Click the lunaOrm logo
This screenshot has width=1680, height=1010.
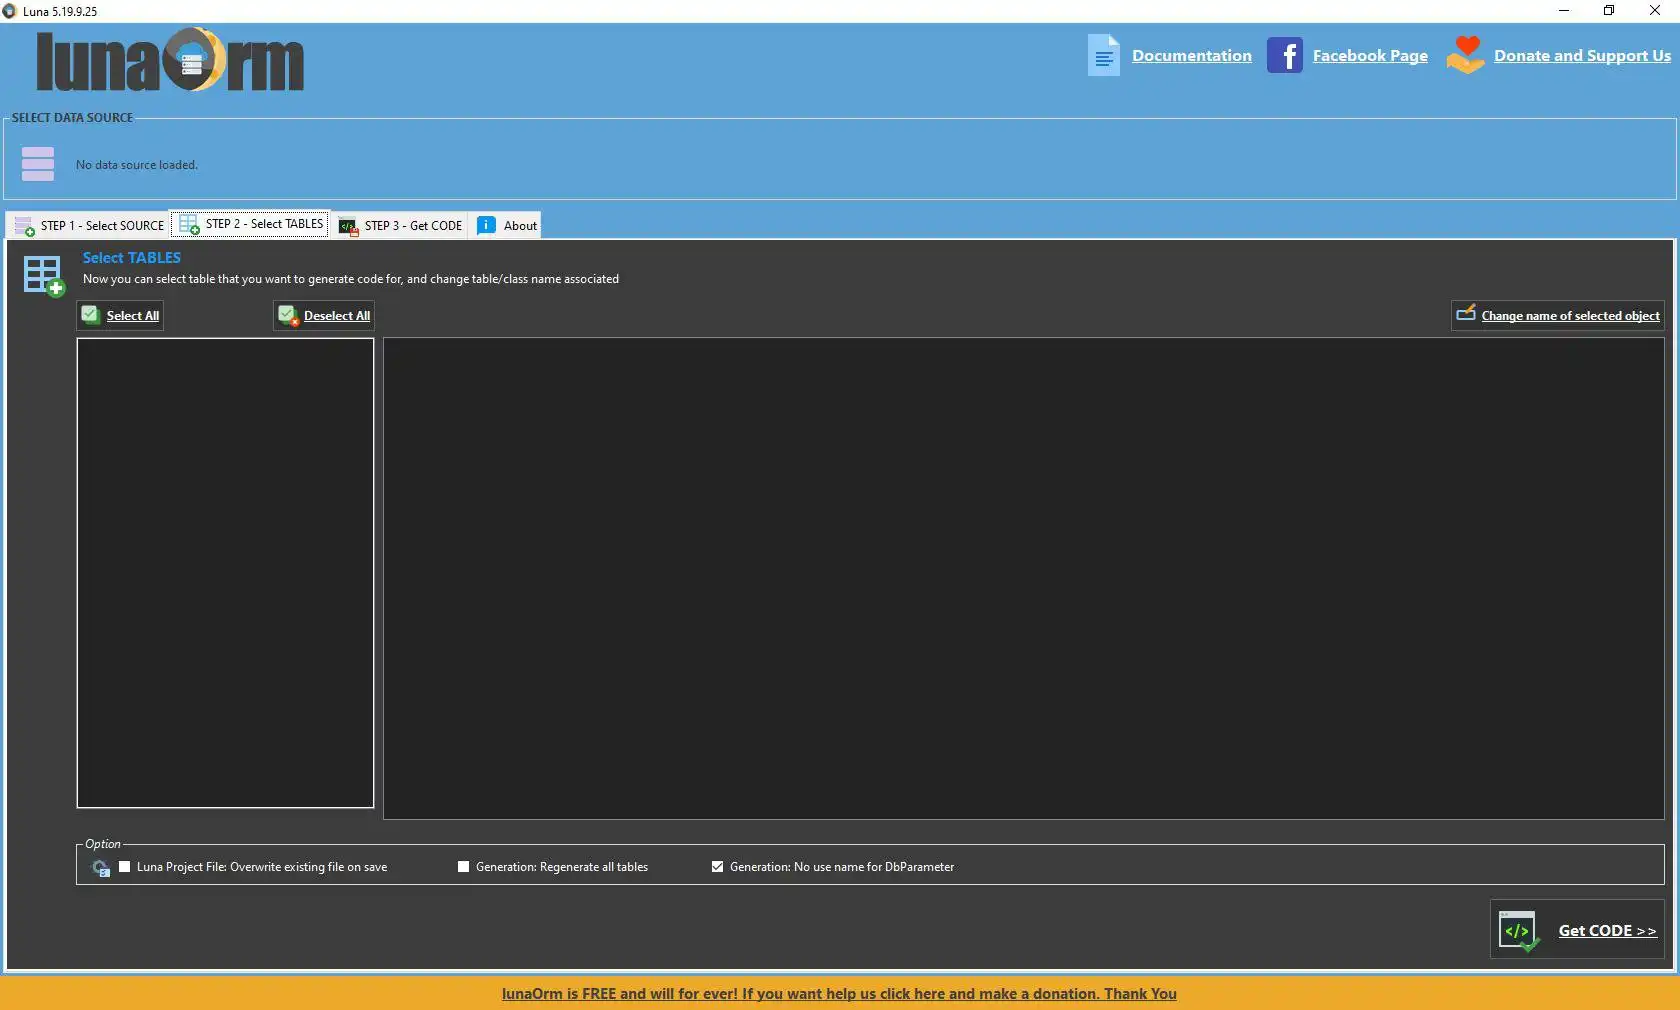pyautogui.click(x=170, y=60)
